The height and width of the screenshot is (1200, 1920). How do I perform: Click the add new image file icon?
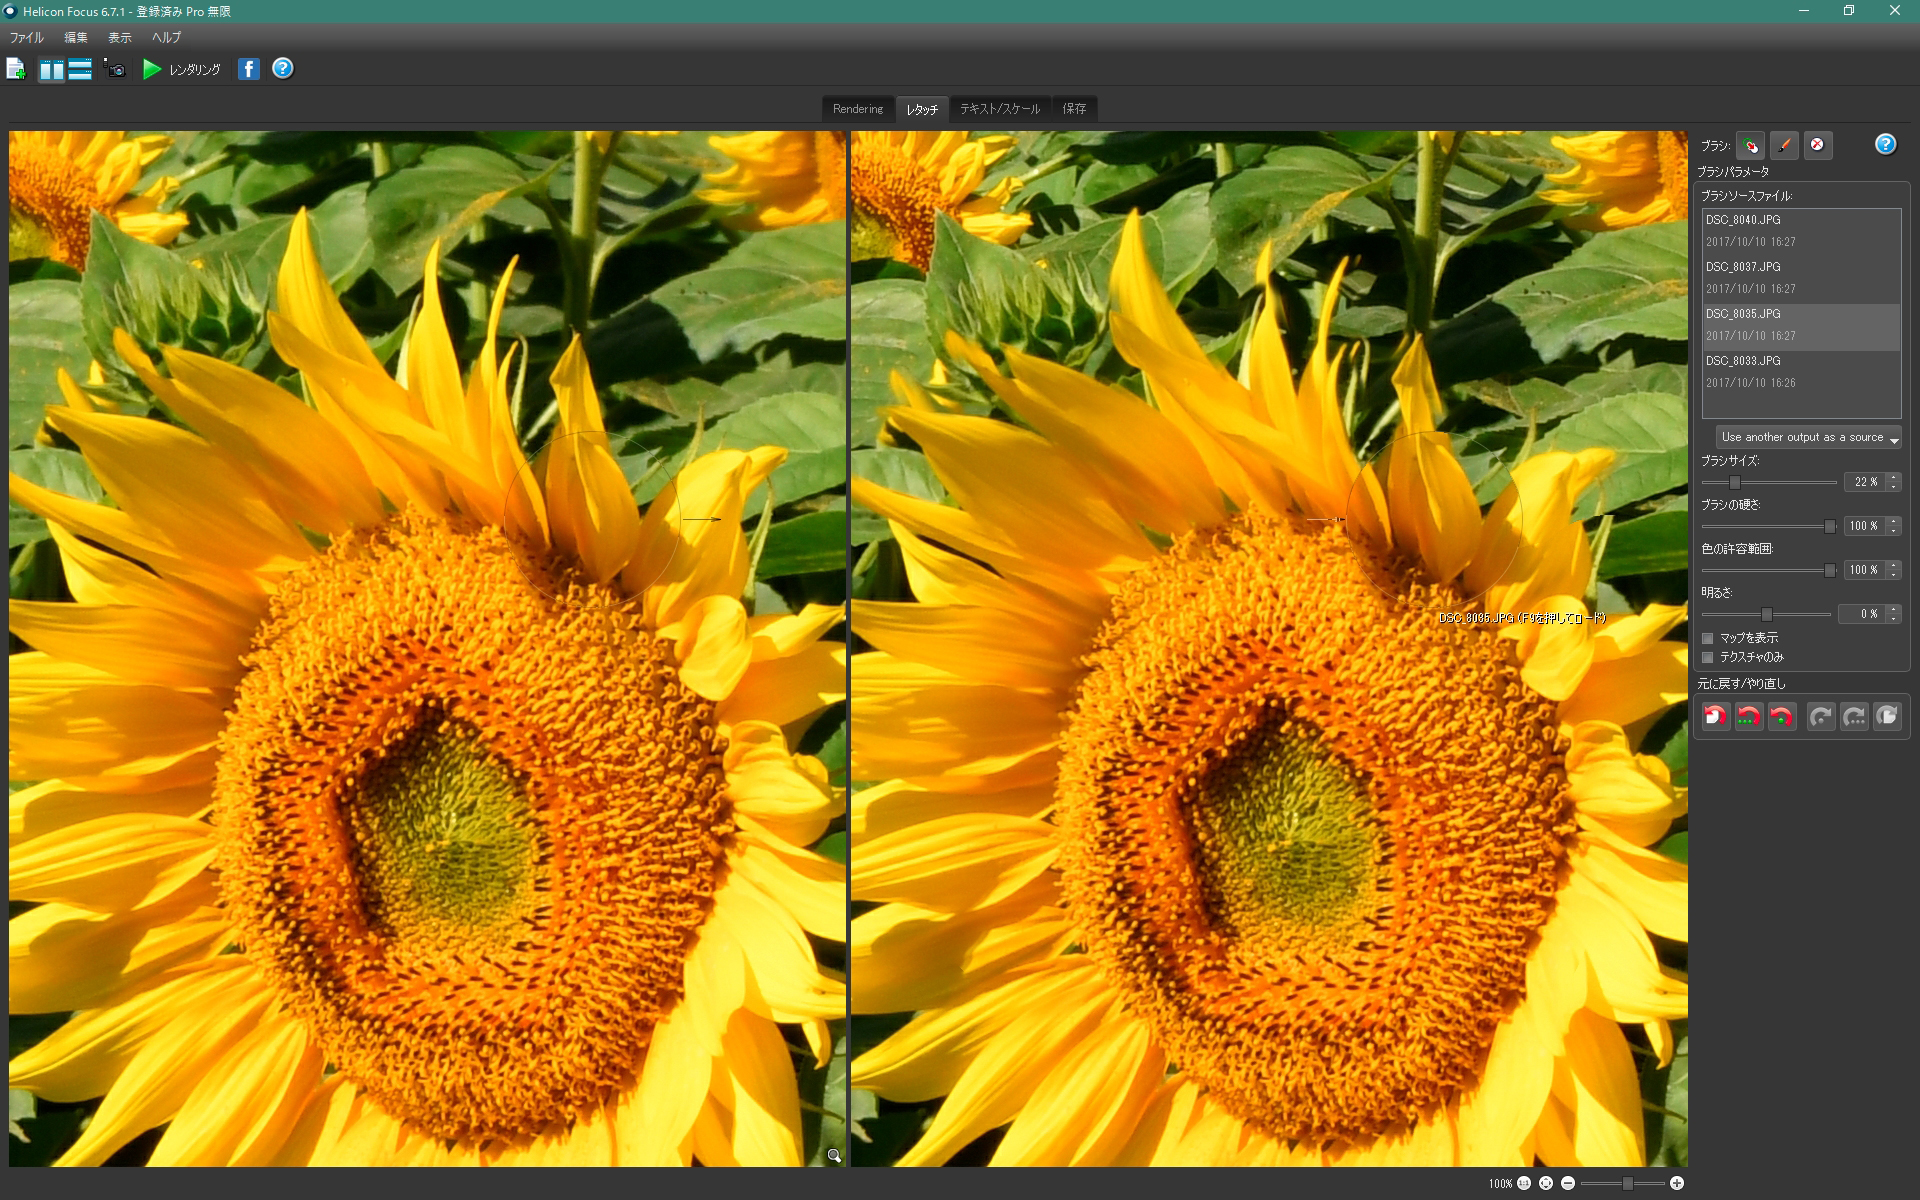click(16, 69)
